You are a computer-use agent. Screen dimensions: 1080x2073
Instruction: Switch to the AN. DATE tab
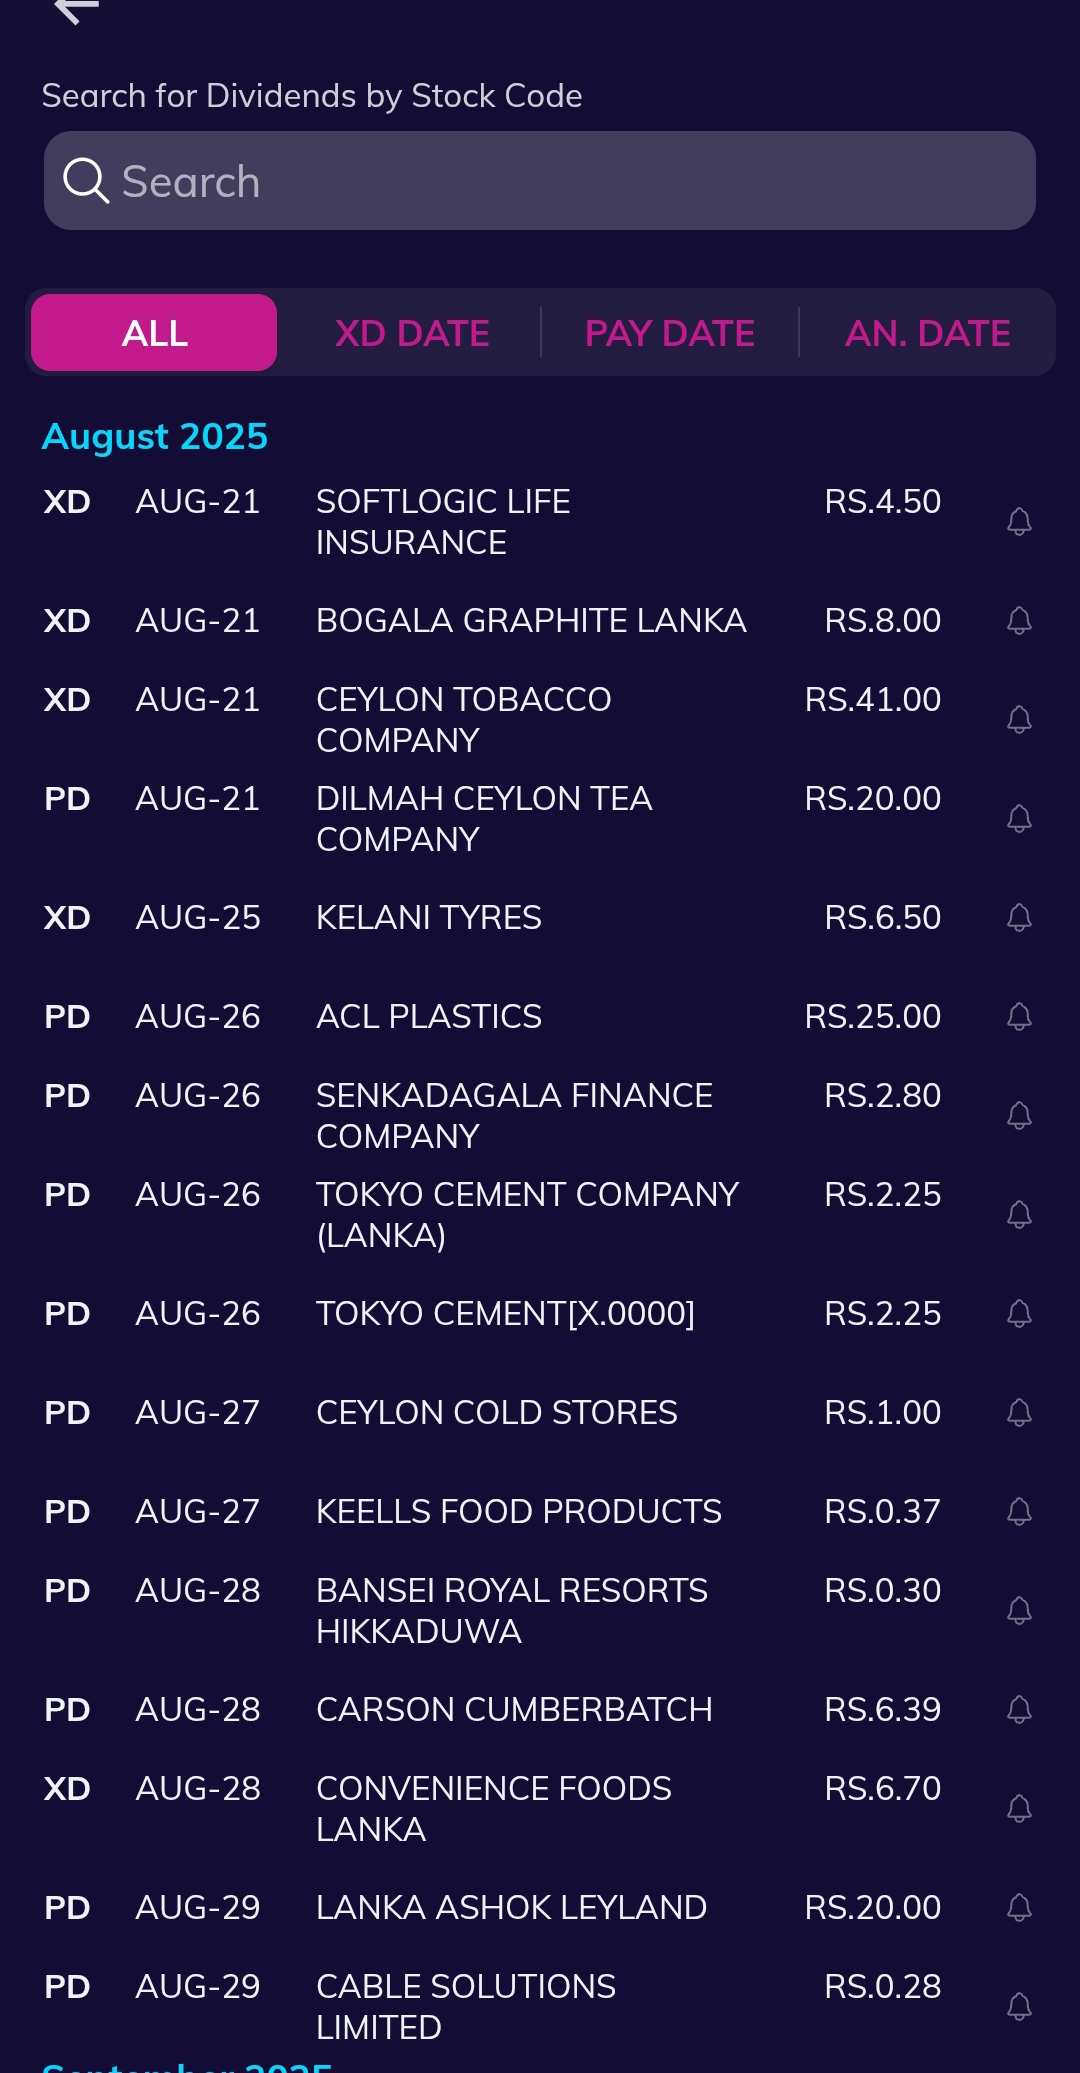point(927,333)
